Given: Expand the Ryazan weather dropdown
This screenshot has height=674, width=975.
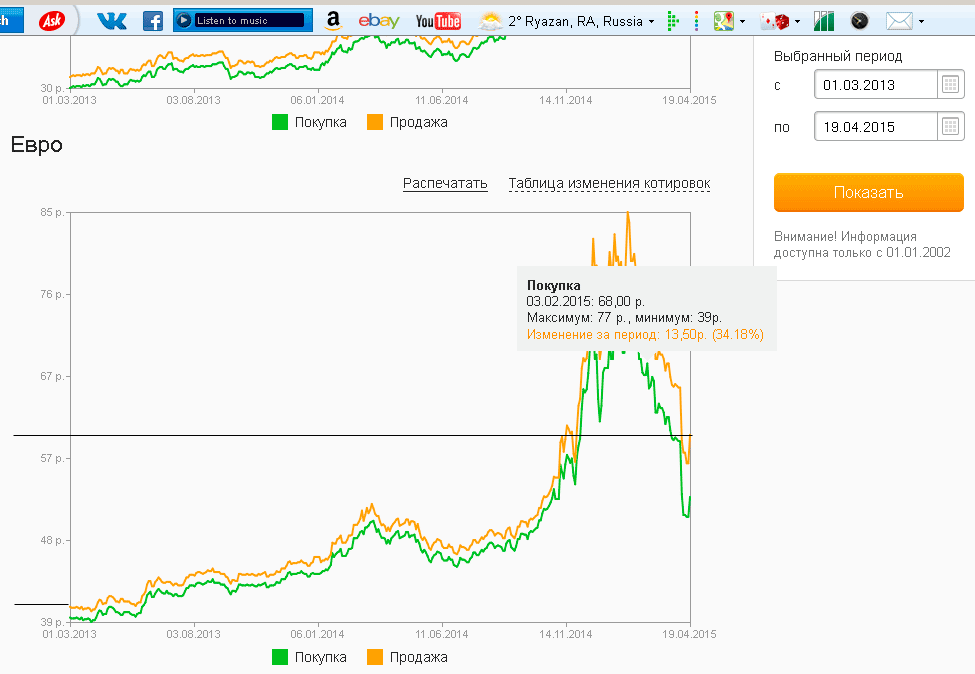Looking at the screenshot, I should (651, 21).
